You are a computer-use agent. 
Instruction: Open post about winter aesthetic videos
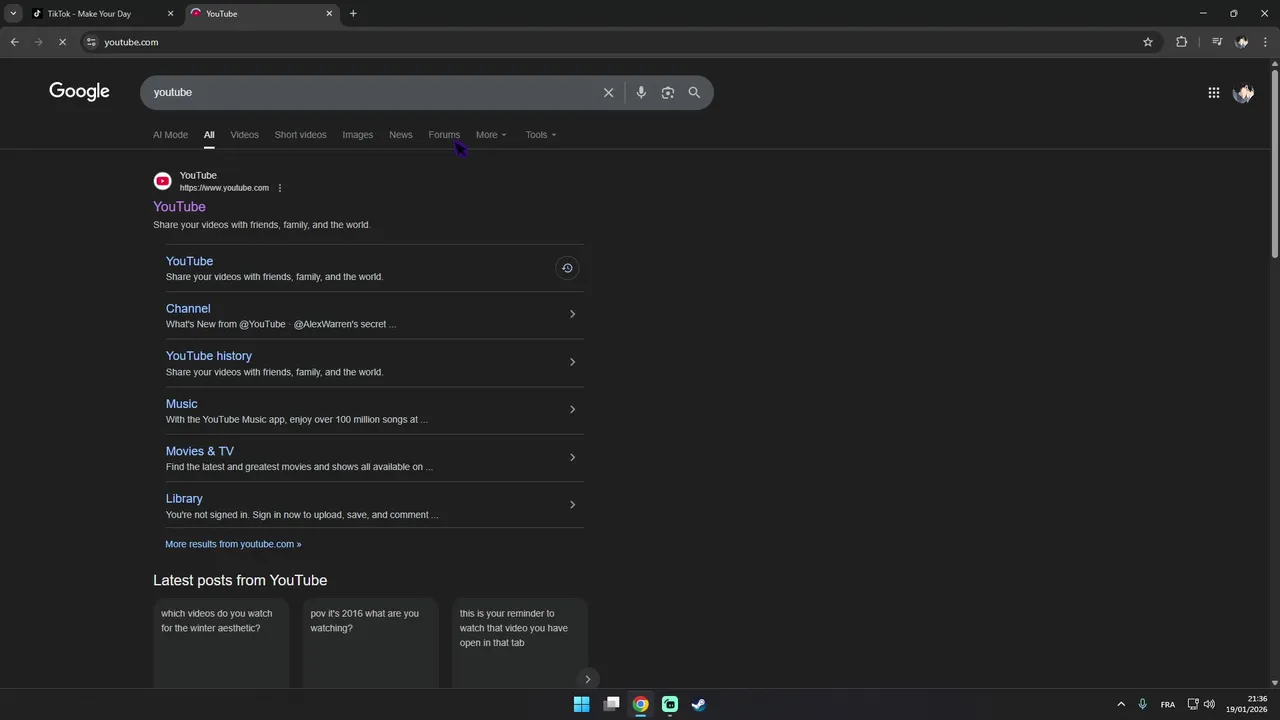pyautogui.click(x=221, y=643)
